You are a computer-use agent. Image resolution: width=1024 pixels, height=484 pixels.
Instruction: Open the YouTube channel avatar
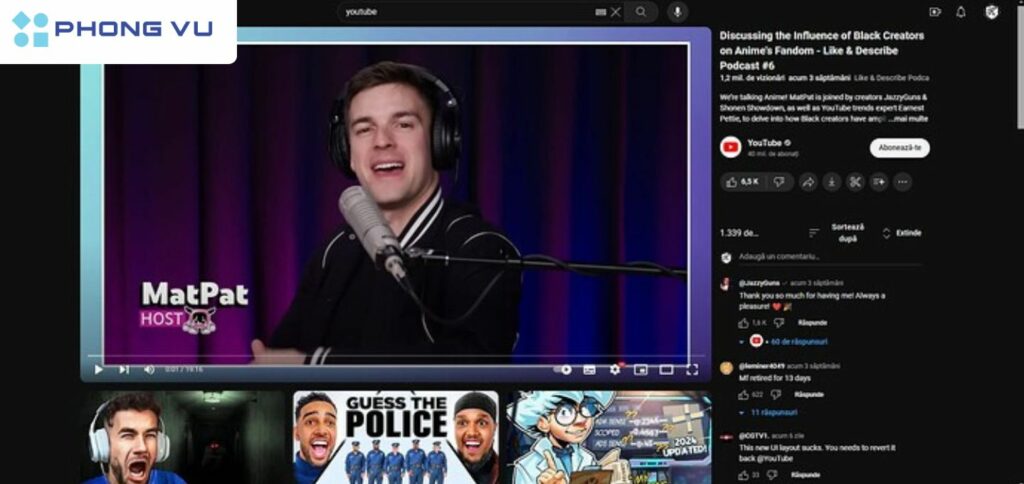[x=730, y=147]
